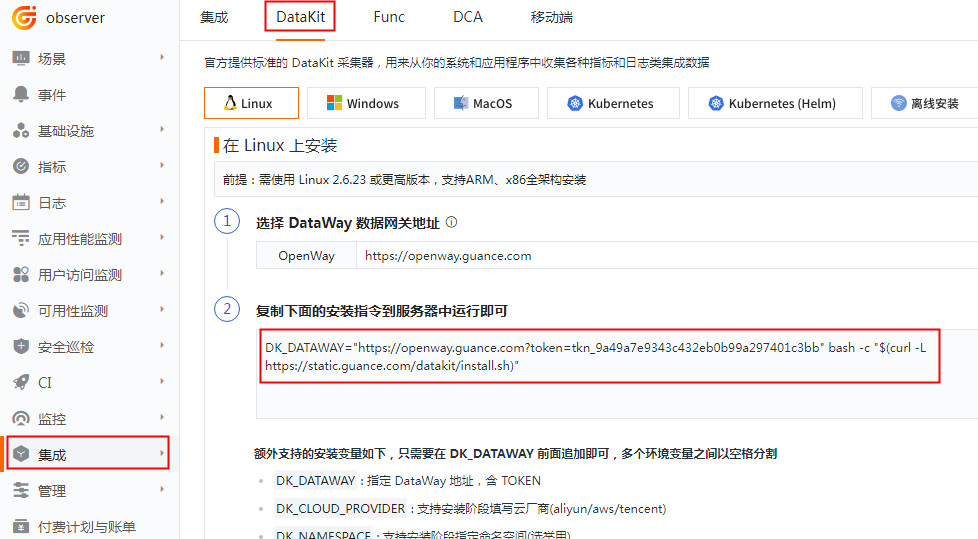Click the Kubernetes (Helm) wheel icon
This screenshot has width=978, height=539.
click(x=715, y=103)
